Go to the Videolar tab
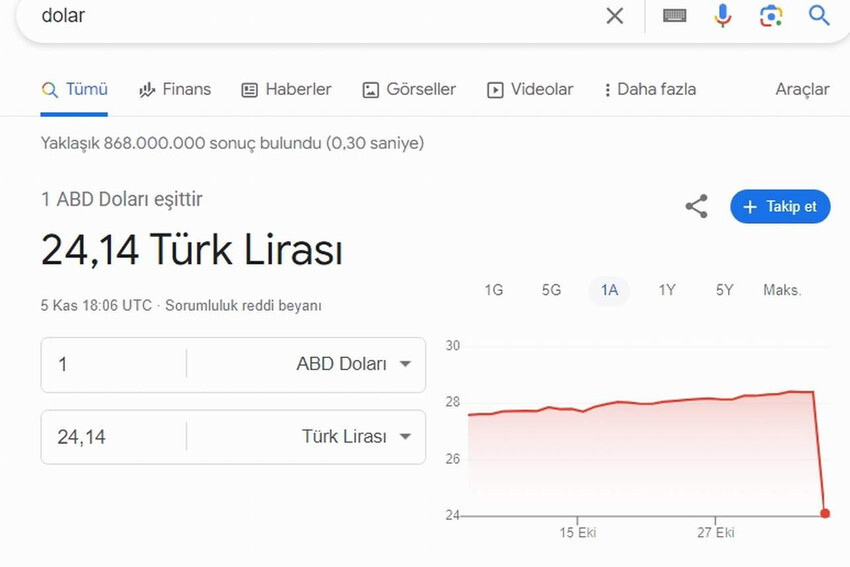Image resolution: width=850 pixels, height=567 pixels. 530,90
